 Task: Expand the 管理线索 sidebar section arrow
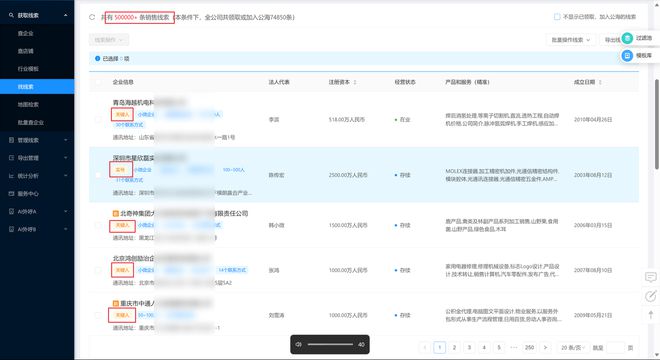(x=66, y=140)
